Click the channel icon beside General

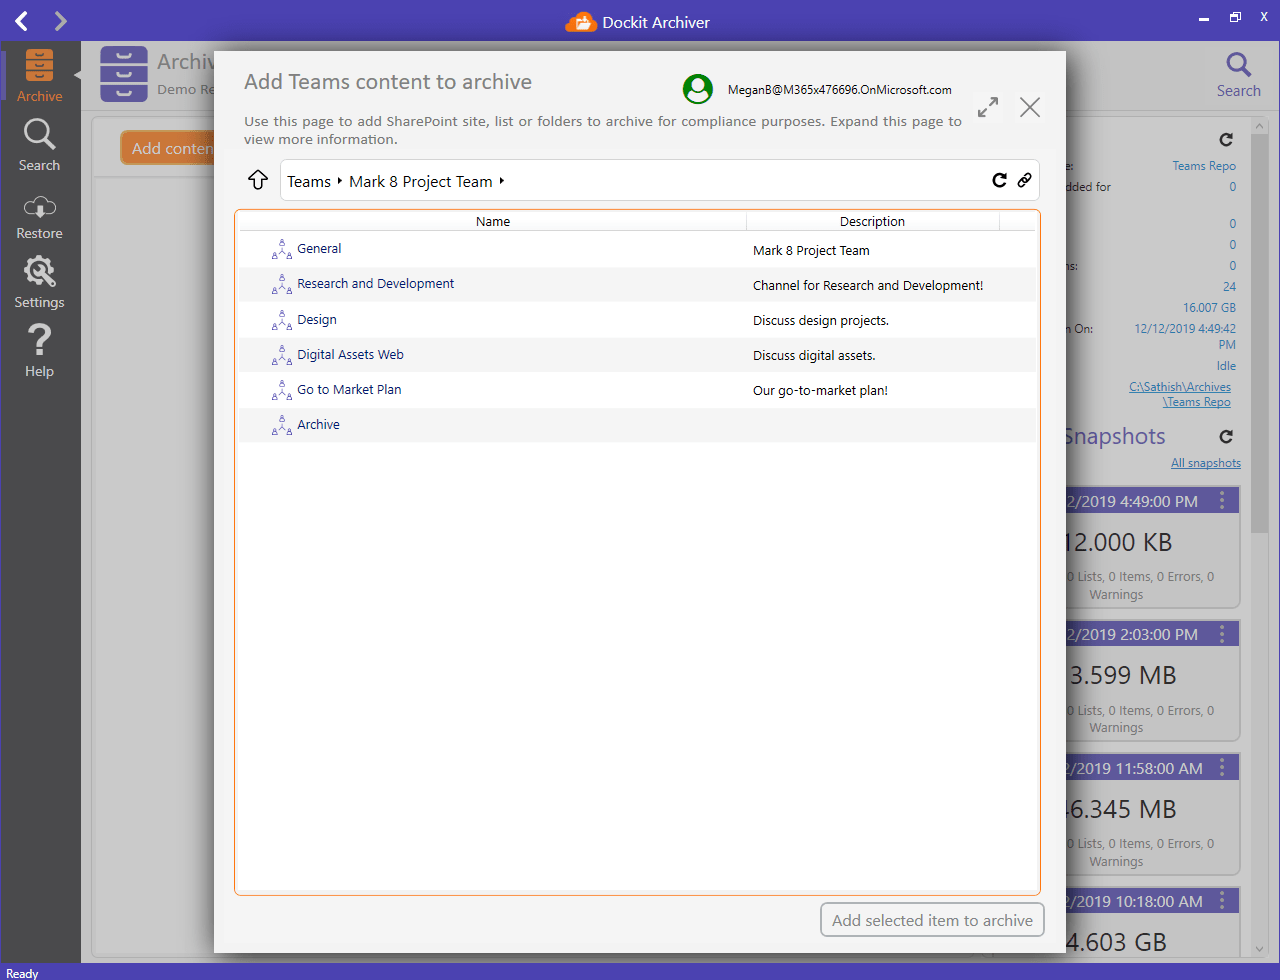282,250
